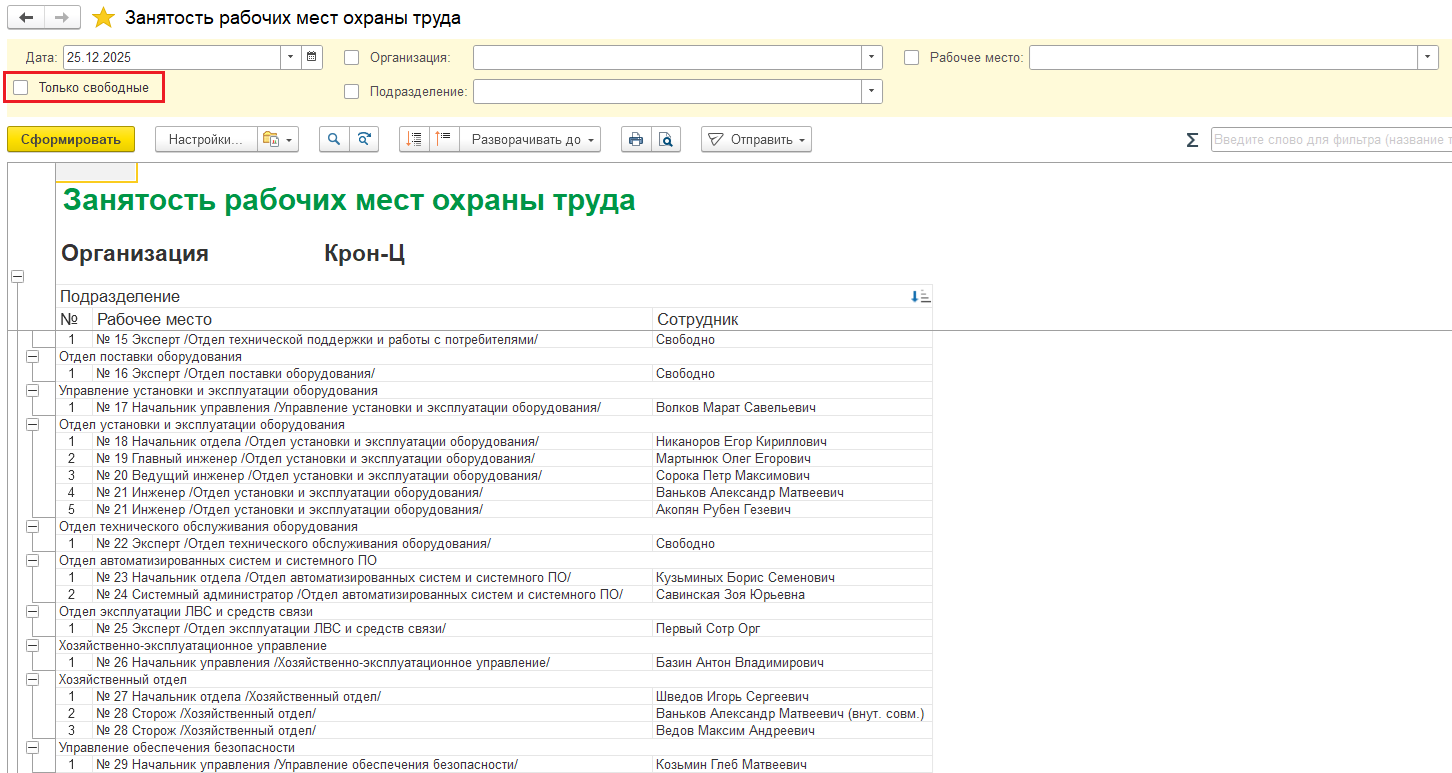Add report to favorites with star icon

click(x=102, y=18)
